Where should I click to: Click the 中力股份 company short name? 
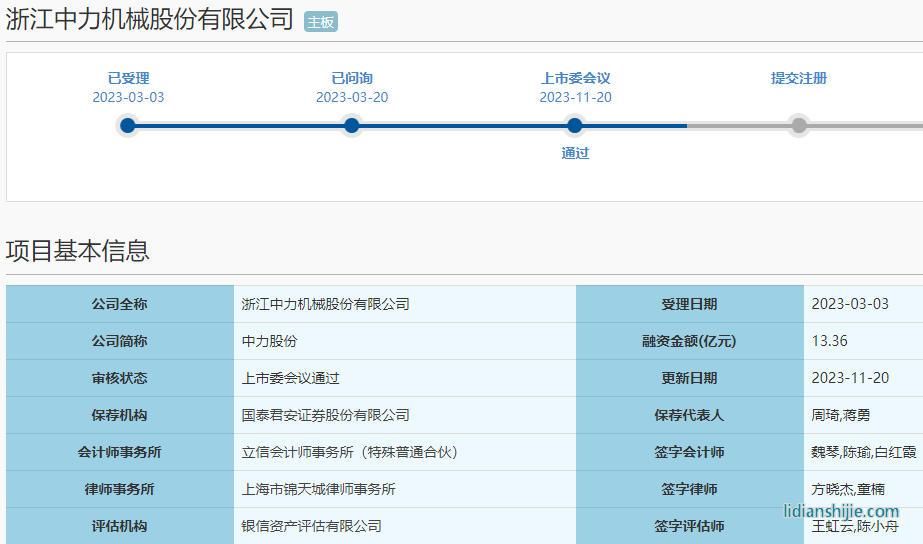coord(269,341)
